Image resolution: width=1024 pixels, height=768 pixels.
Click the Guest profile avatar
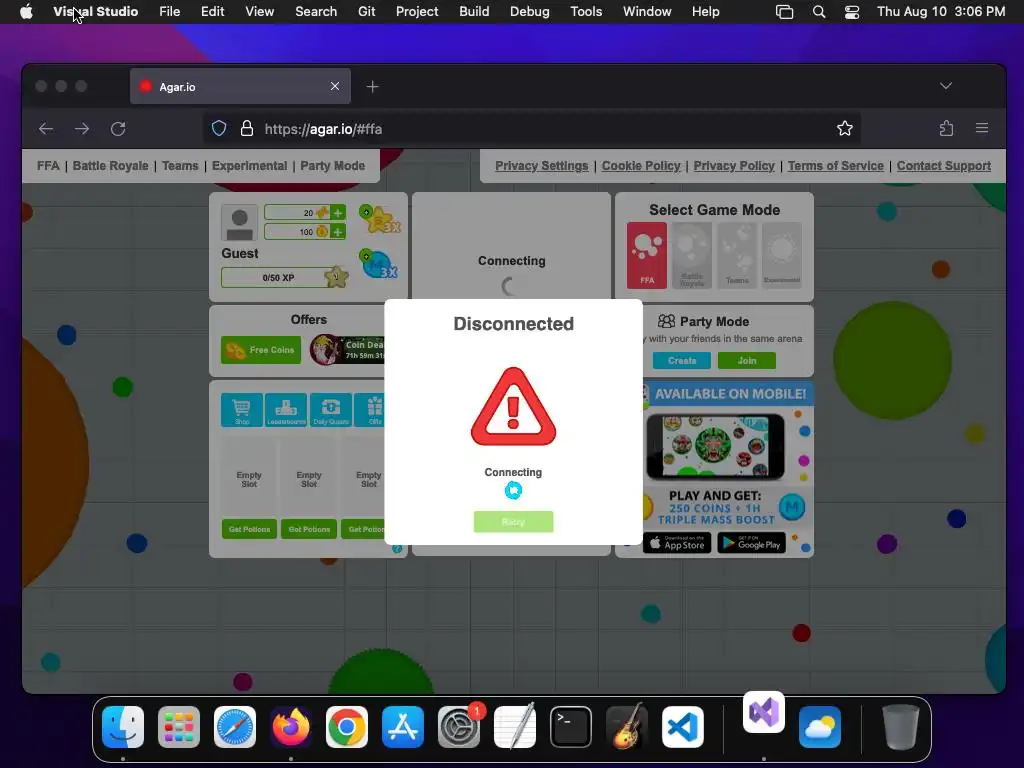pos(240,223)
